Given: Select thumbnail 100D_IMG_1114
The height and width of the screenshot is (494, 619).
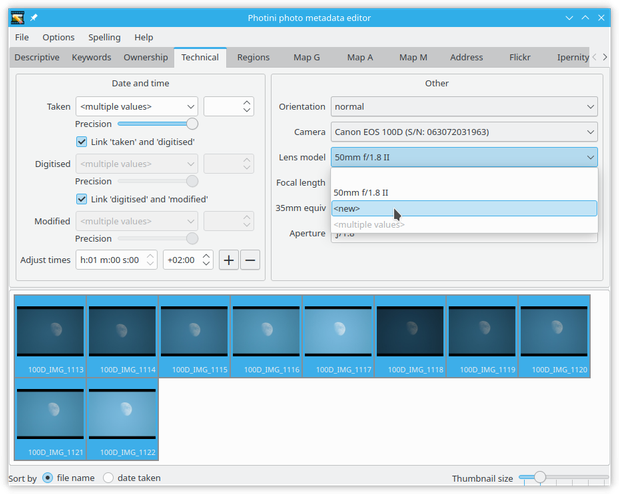Looking at the screenshot, I should (122, 336).
